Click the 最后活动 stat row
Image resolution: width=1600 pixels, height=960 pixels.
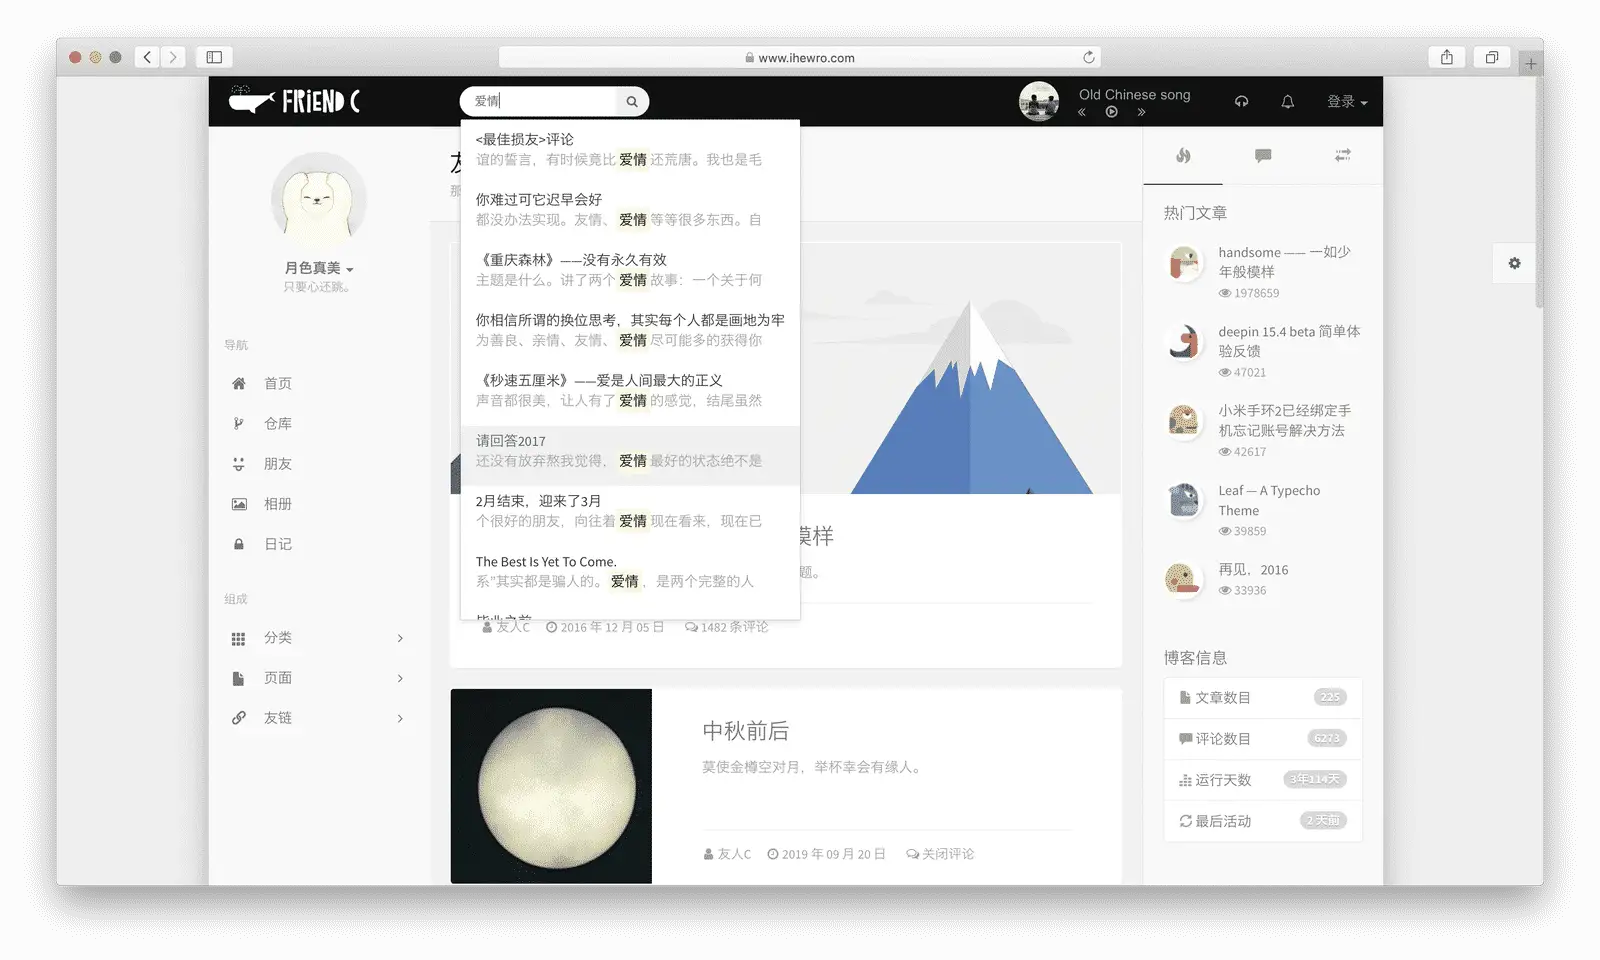1263,821
